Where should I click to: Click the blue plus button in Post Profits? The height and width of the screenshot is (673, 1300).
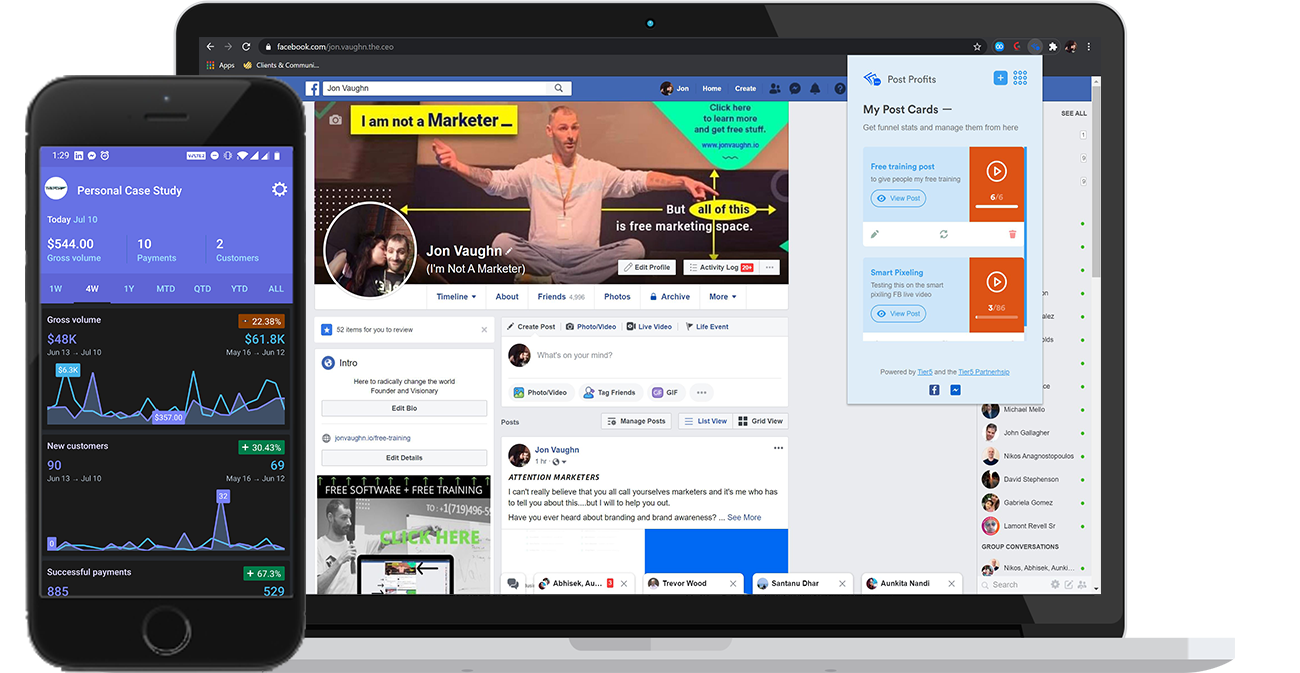pos(1000,78)
